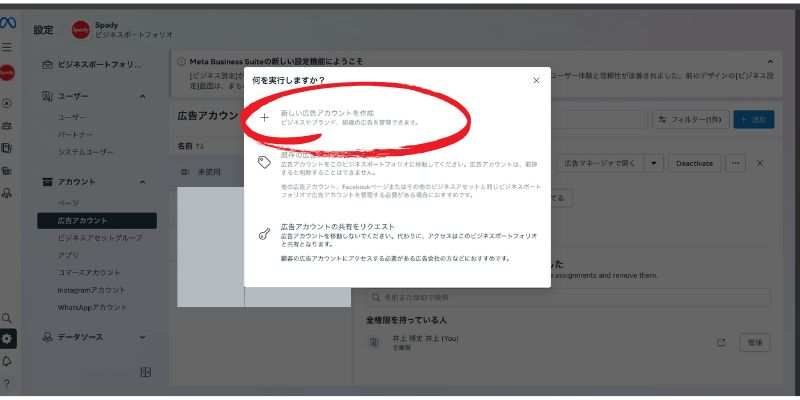Screen dimensions: 800x400
Task: Click the Deactivate button
Action: (694, 163)
